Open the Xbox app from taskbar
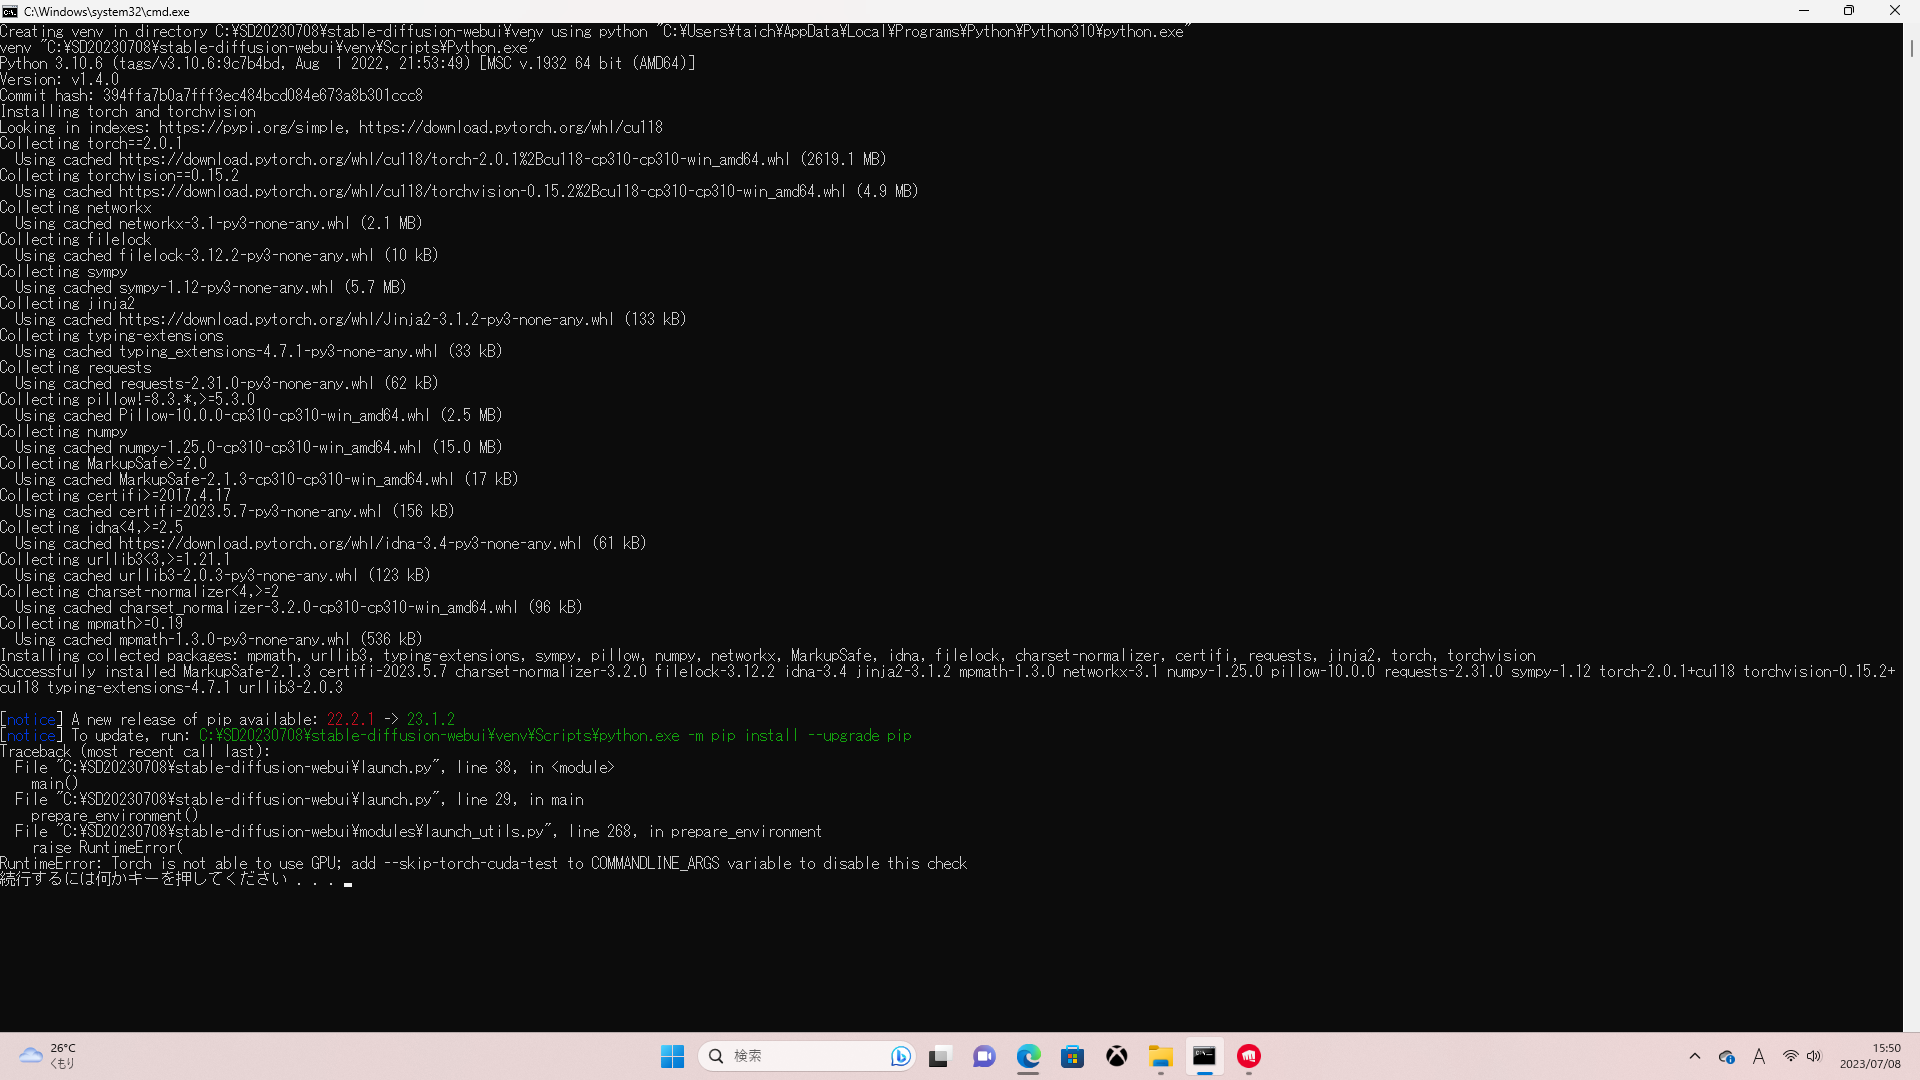Screen dimensions: 1920x1080 click(x=1116, y=1056)
